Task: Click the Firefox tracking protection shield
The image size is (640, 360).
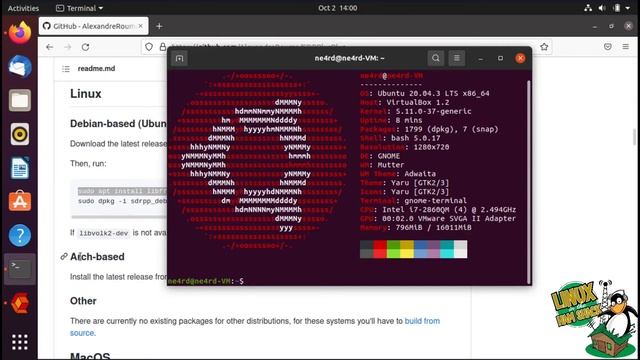Action: pos(149,47)
